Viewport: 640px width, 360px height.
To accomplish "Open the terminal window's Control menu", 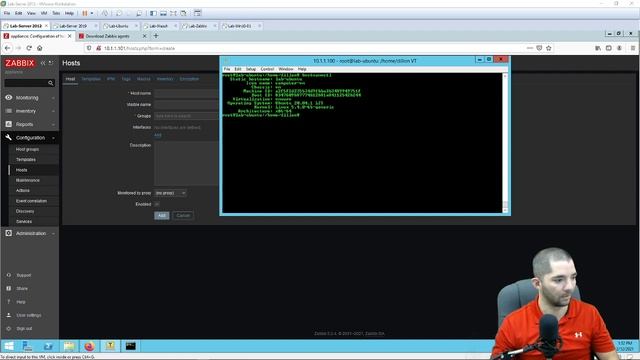I will 267,69.
